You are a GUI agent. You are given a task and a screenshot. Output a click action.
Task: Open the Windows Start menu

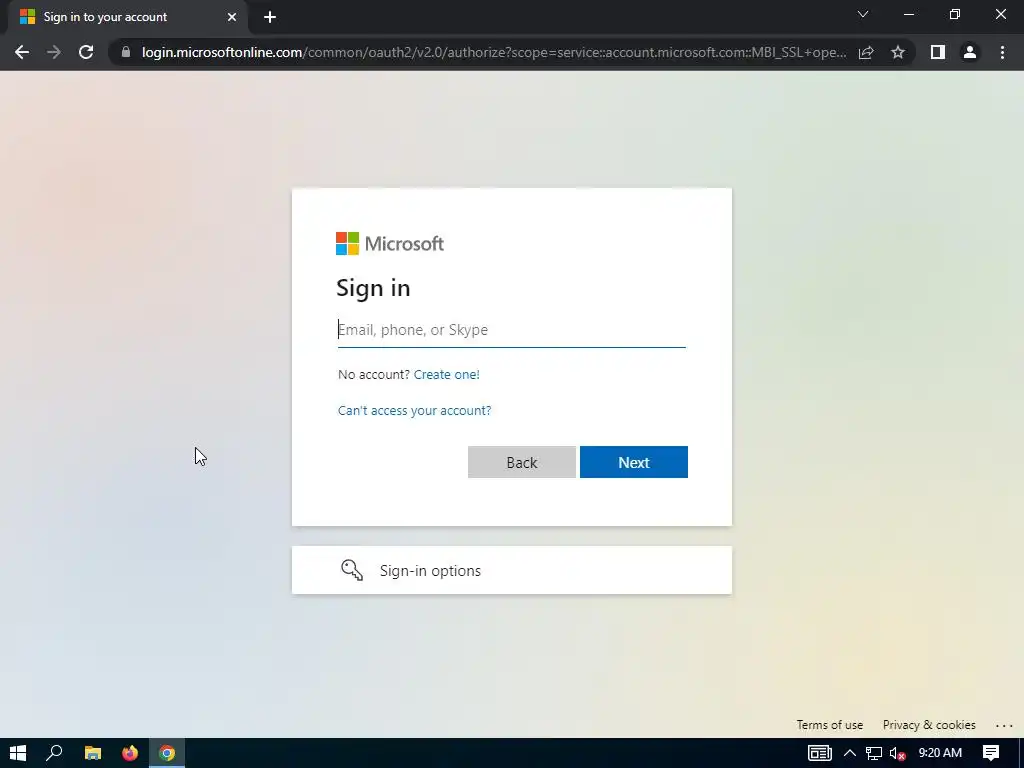(18, 753)
